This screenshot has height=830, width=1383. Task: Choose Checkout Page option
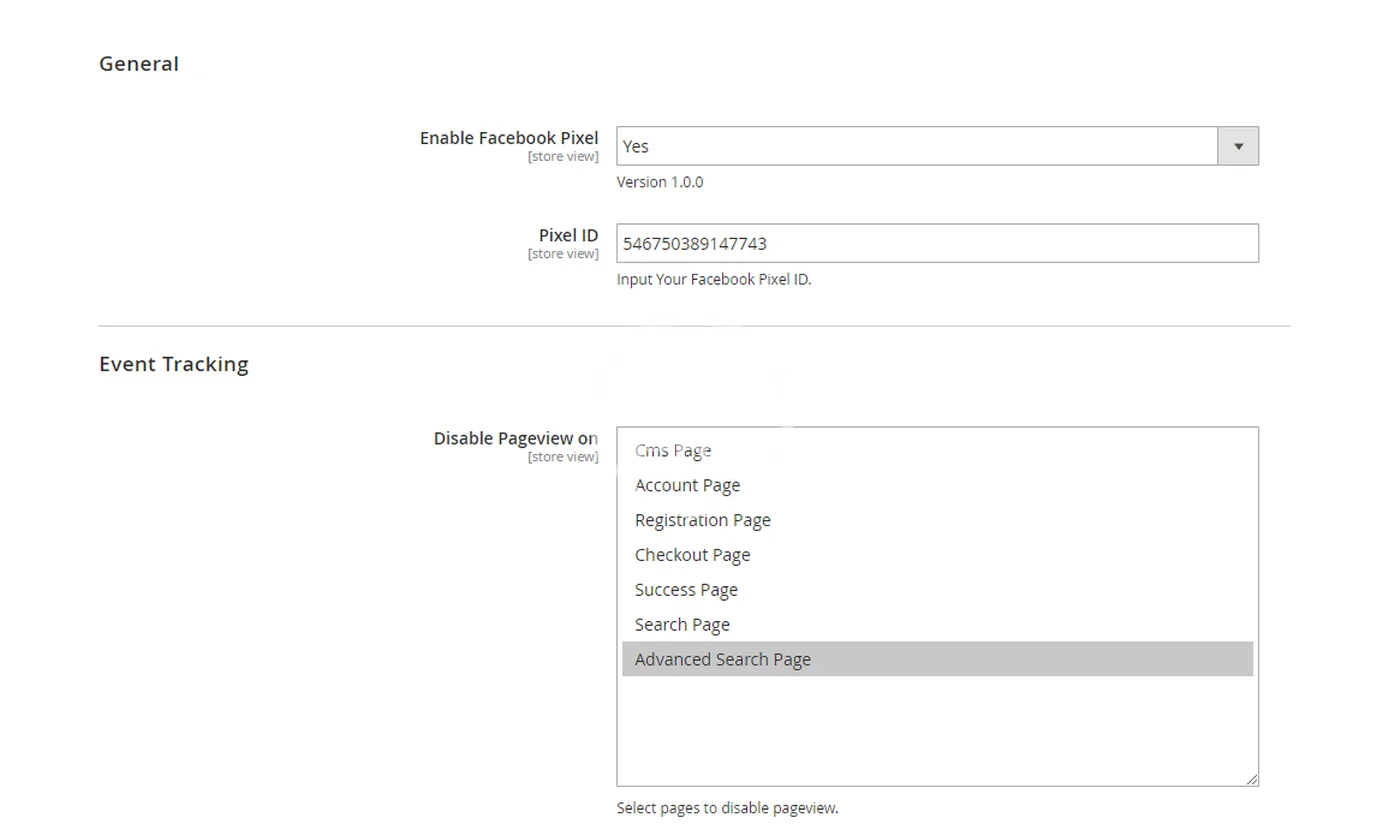click(692, 555)
